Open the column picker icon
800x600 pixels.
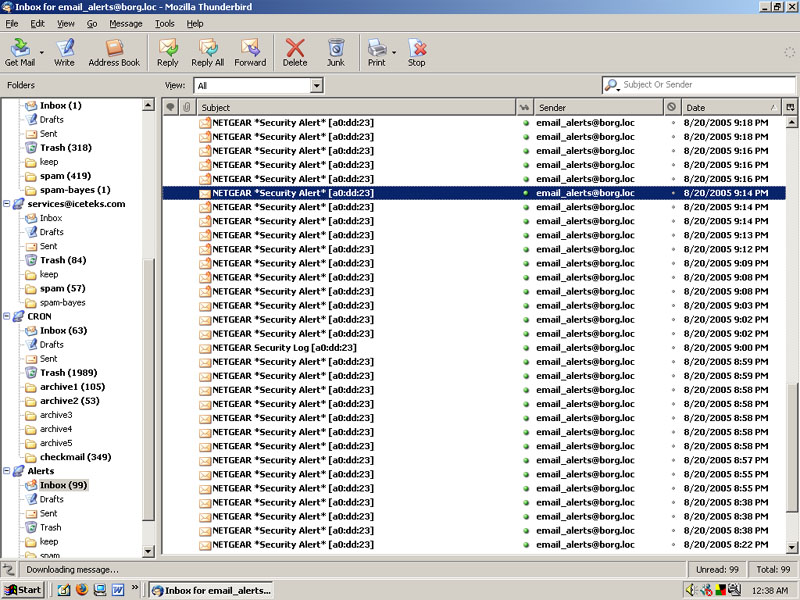click(790, 107)
